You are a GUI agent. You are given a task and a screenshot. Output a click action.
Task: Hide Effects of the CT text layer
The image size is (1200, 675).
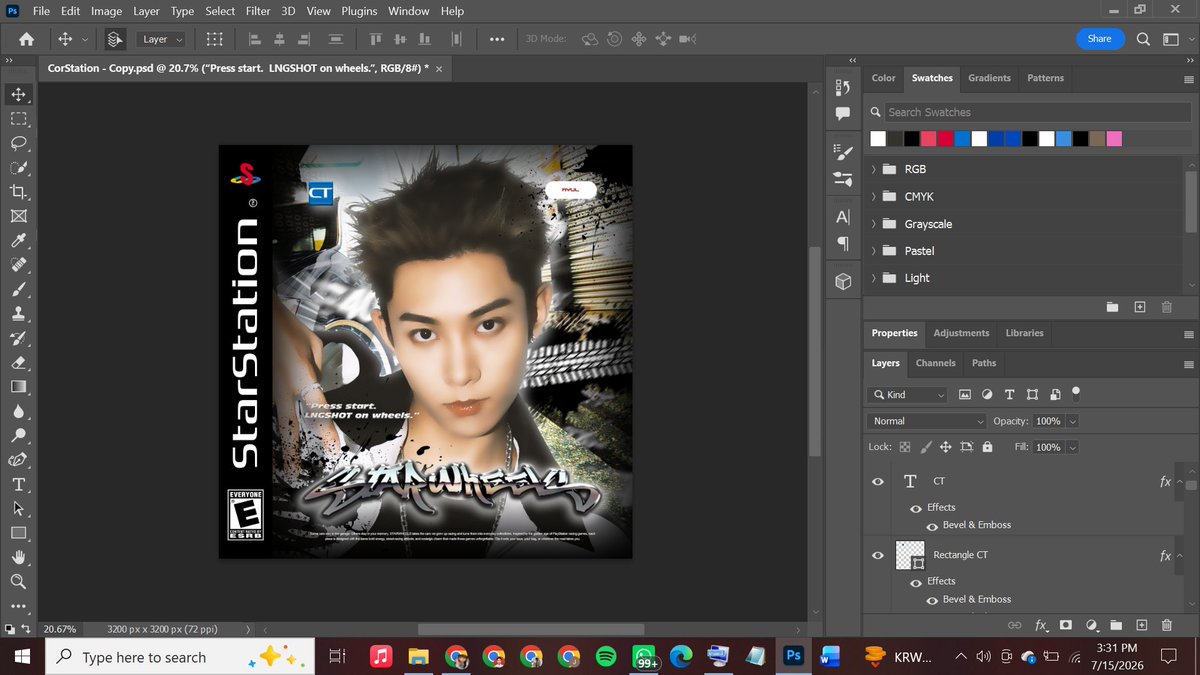click(x=915, y=507)
